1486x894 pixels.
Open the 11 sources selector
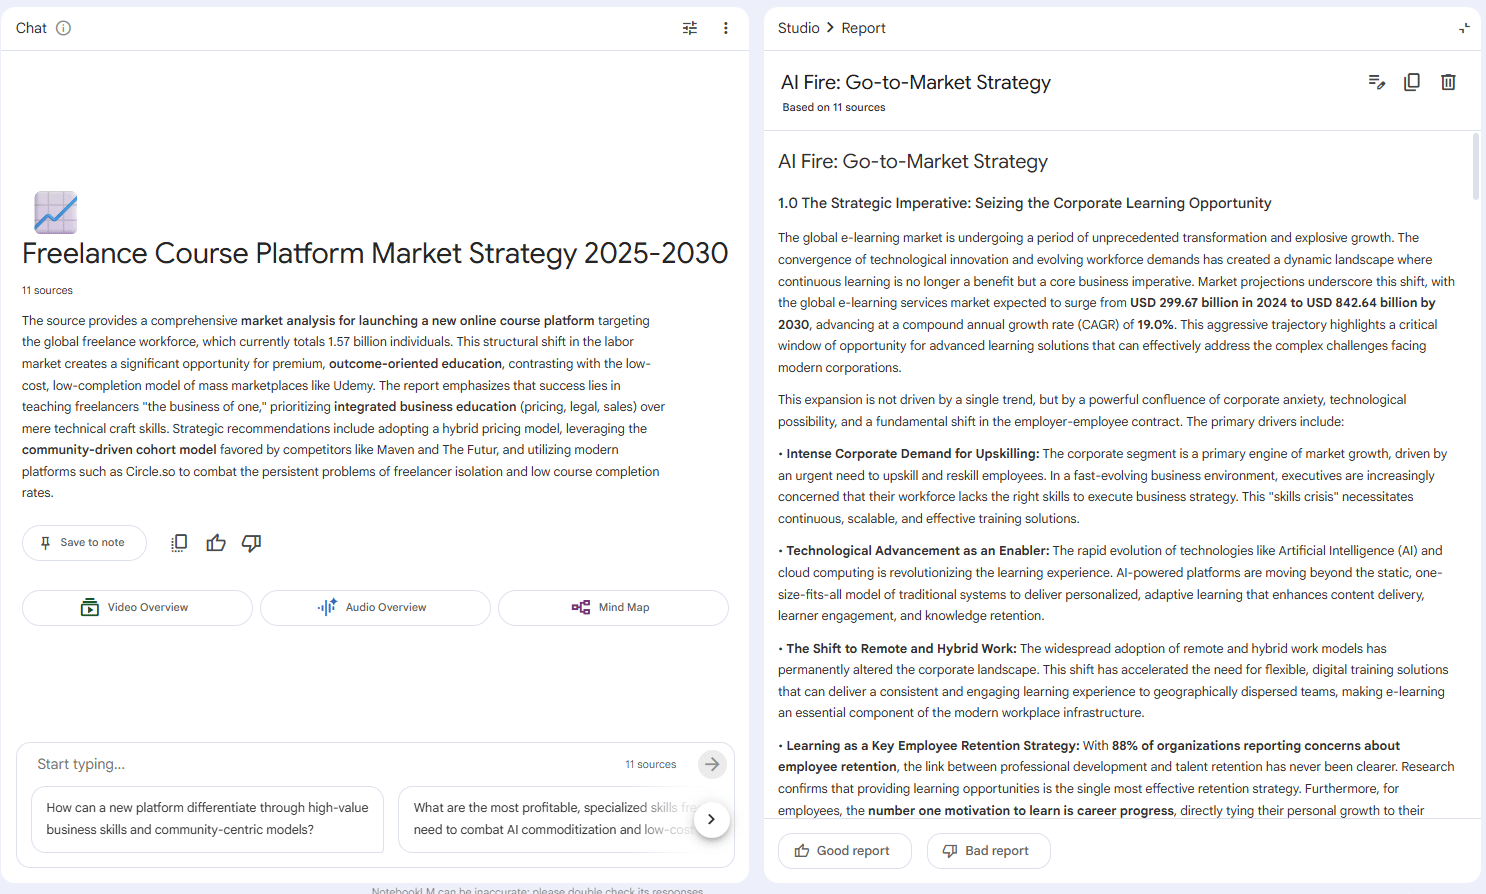pos(650,764)
